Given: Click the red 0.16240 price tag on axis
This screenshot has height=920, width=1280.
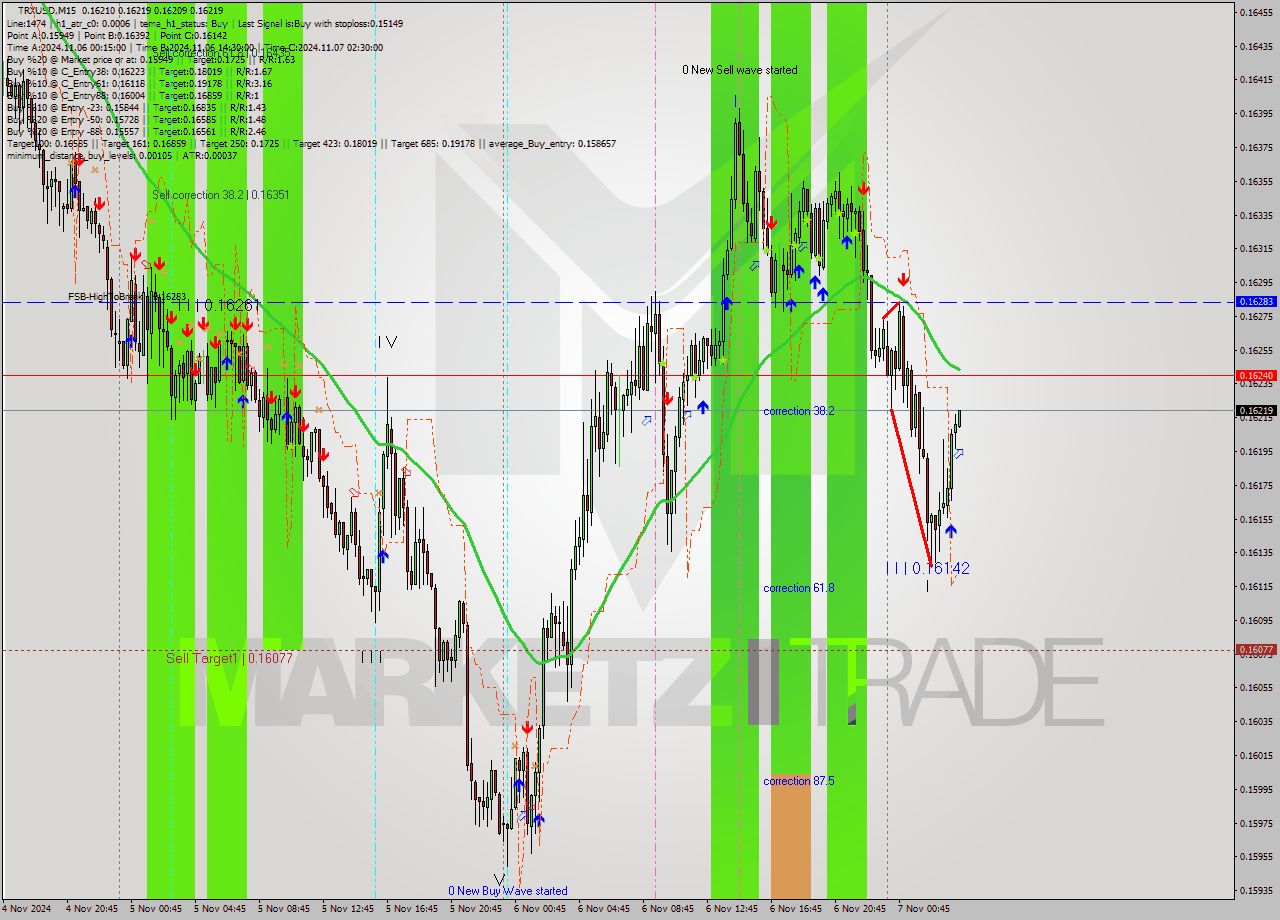Looking at the screenshot, I should 1256,376.
